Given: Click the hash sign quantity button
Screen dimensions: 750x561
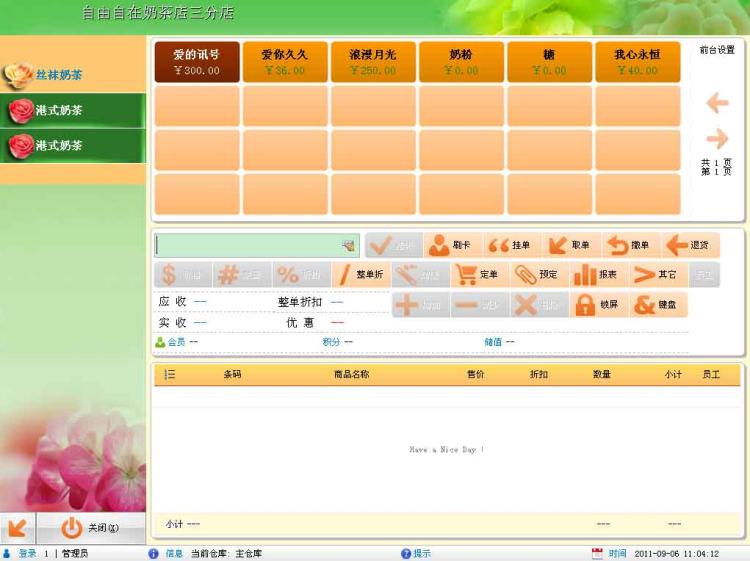Looking at the screenshot, I should (x=242, y=275).
